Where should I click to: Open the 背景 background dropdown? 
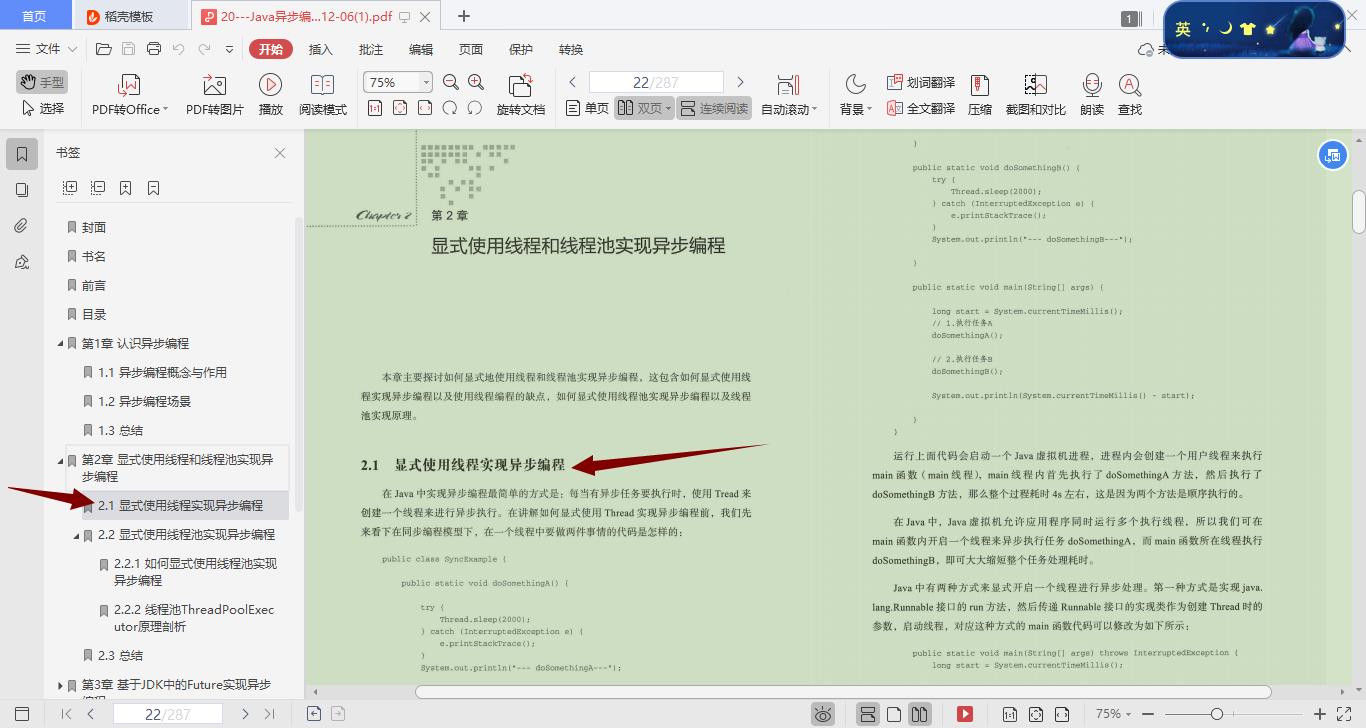click(856, 95)
